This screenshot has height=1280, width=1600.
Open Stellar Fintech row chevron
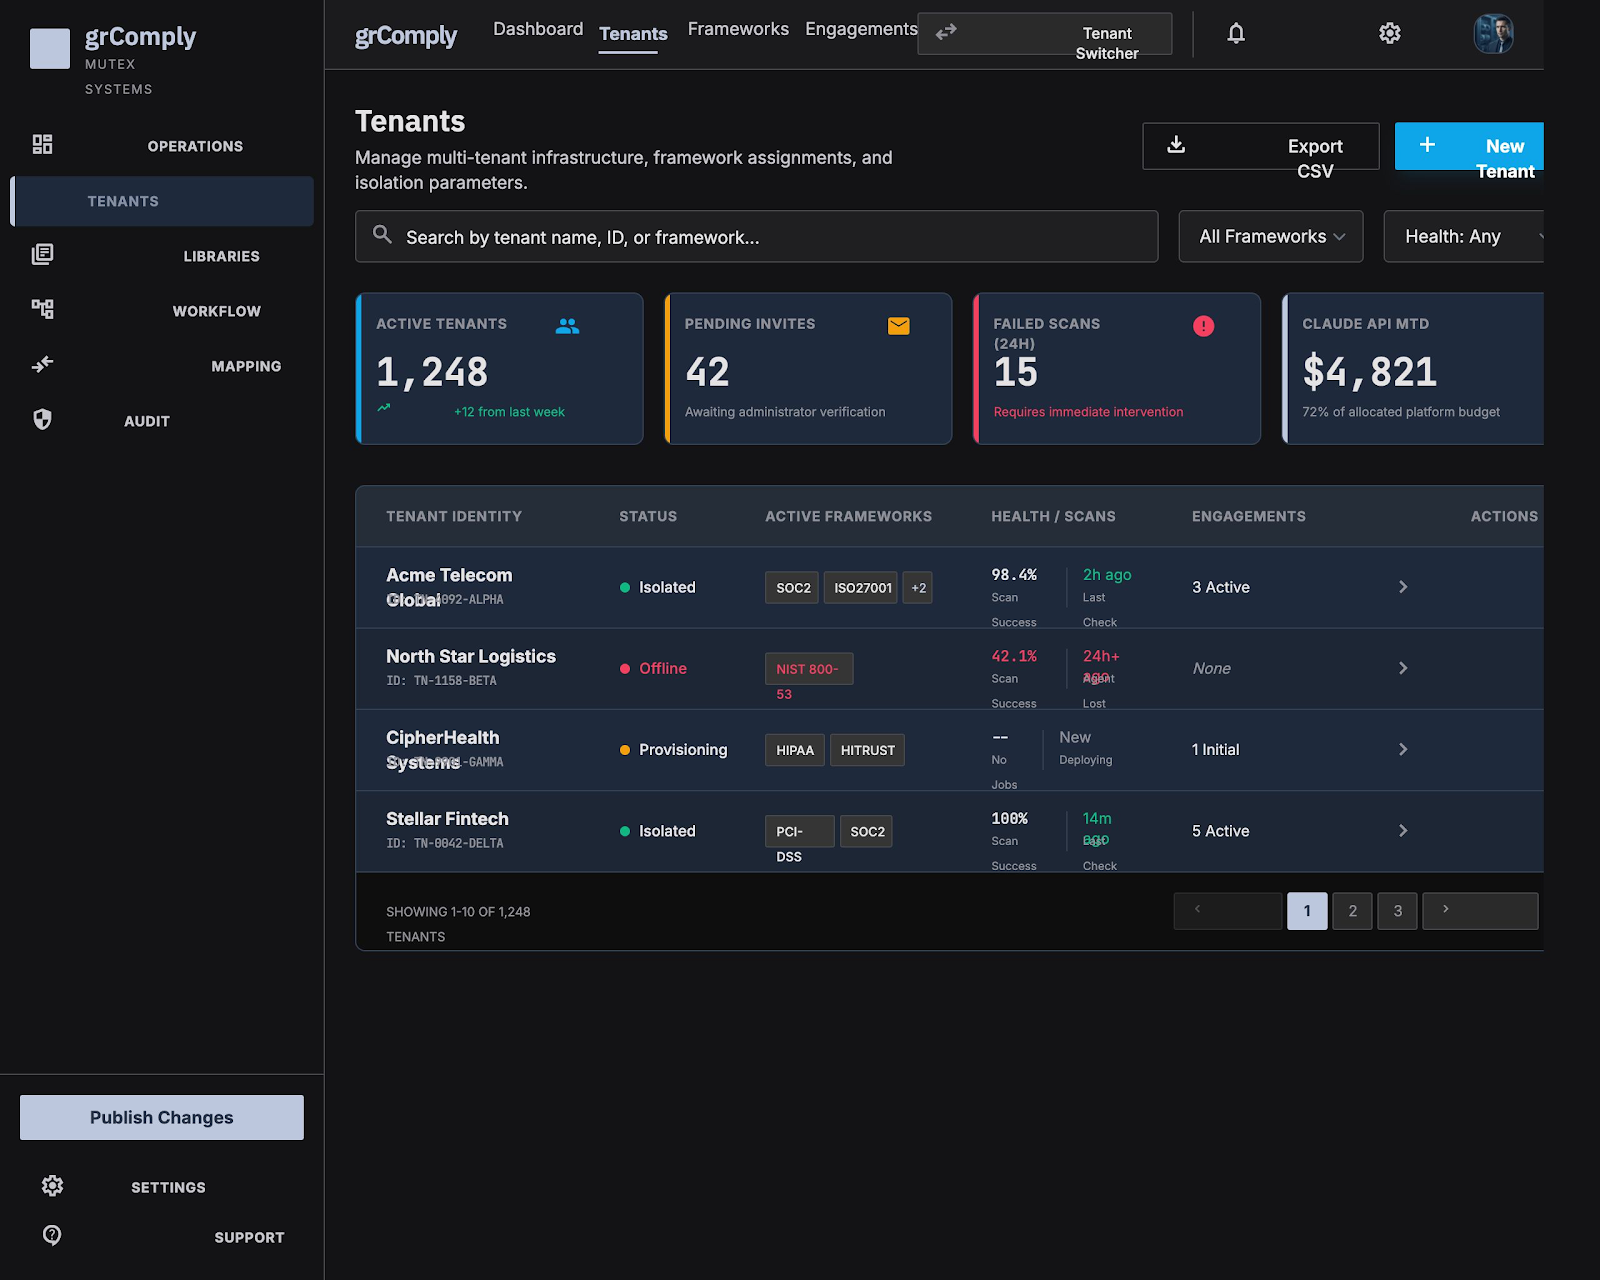pos(1403,831)
